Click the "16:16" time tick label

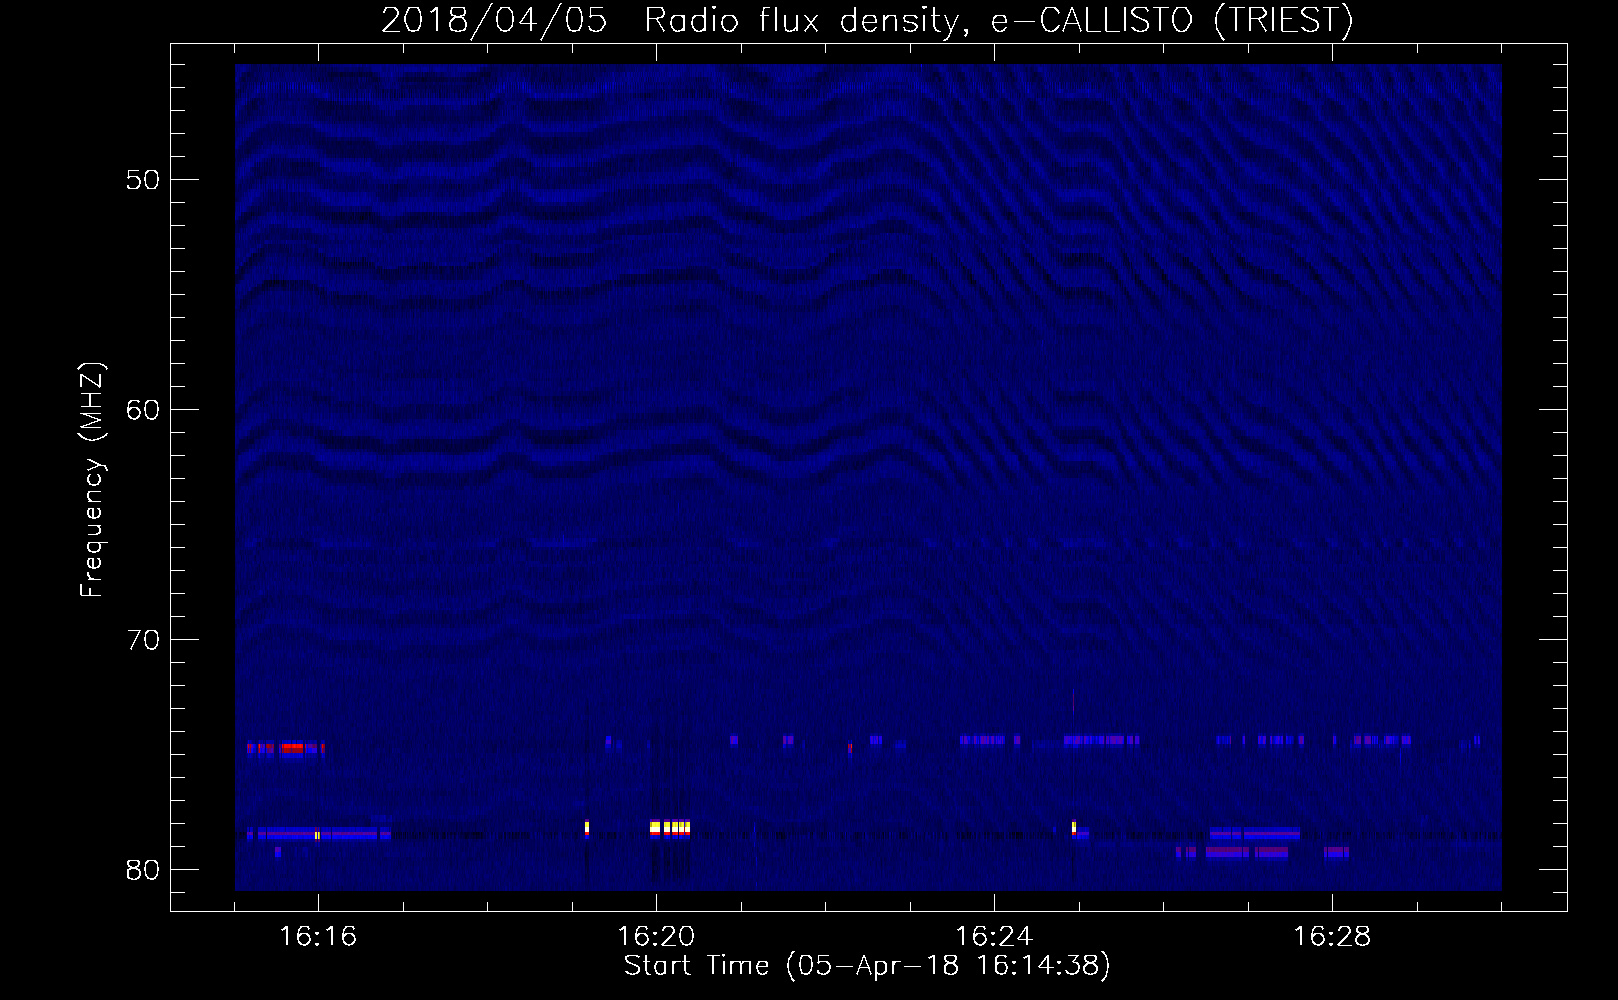318,937
